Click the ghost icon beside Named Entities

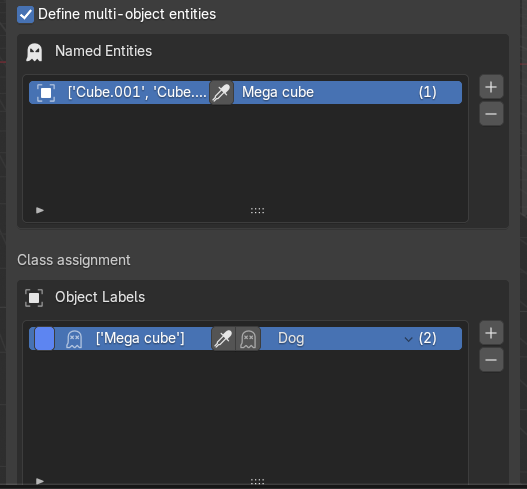pos(34,52)
